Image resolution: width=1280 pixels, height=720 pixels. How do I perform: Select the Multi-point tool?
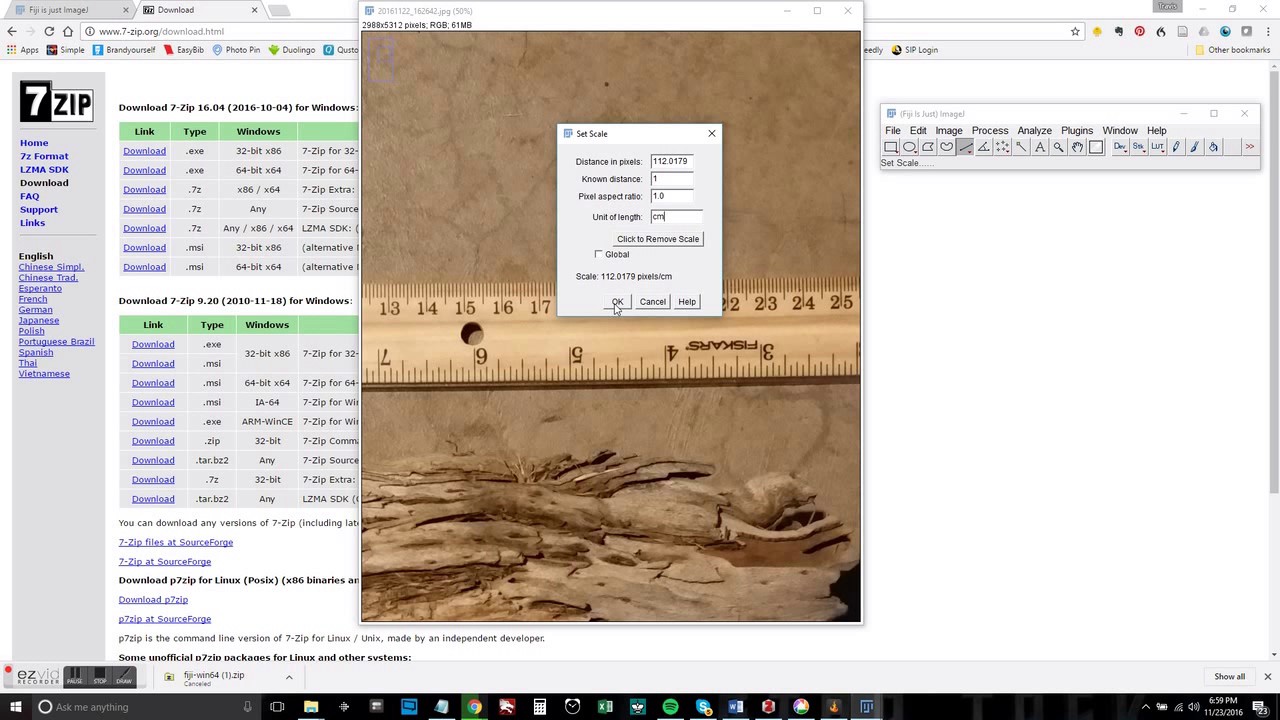pyautogui.click(x=1003, y=147)
